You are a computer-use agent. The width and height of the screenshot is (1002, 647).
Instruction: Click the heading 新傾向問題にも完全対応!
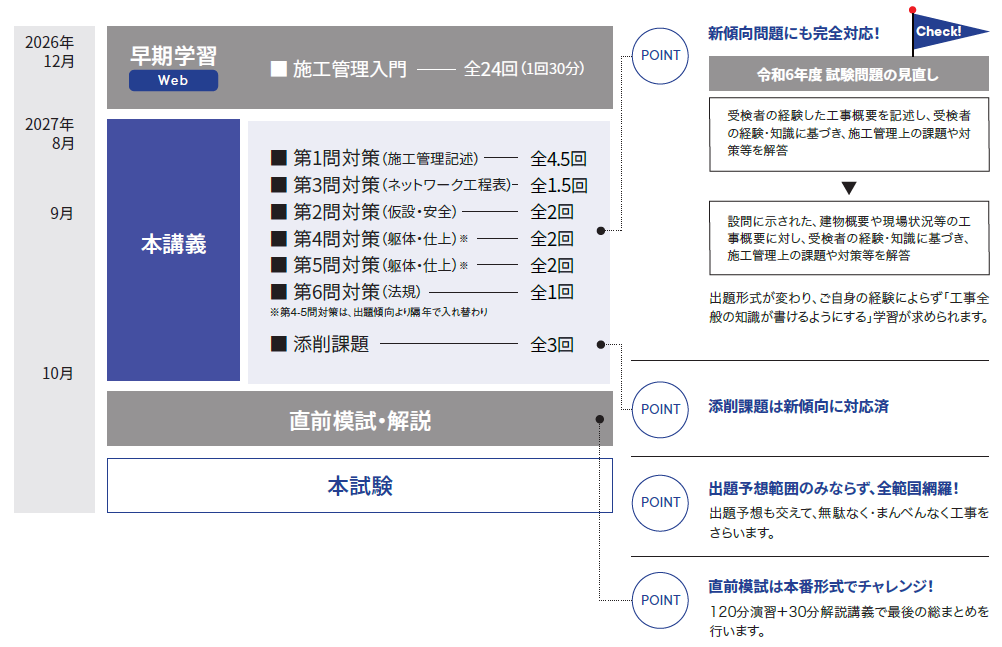793,33
